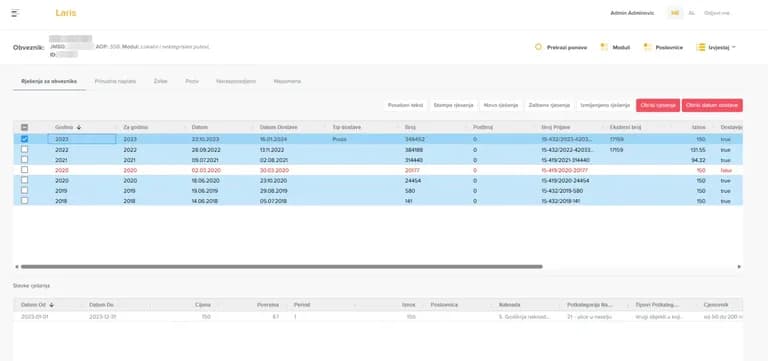The height and width of the screenshot is (361, 768).
Task: Check the checkbox for the 2022 row
Action: (x=24, y=149)
